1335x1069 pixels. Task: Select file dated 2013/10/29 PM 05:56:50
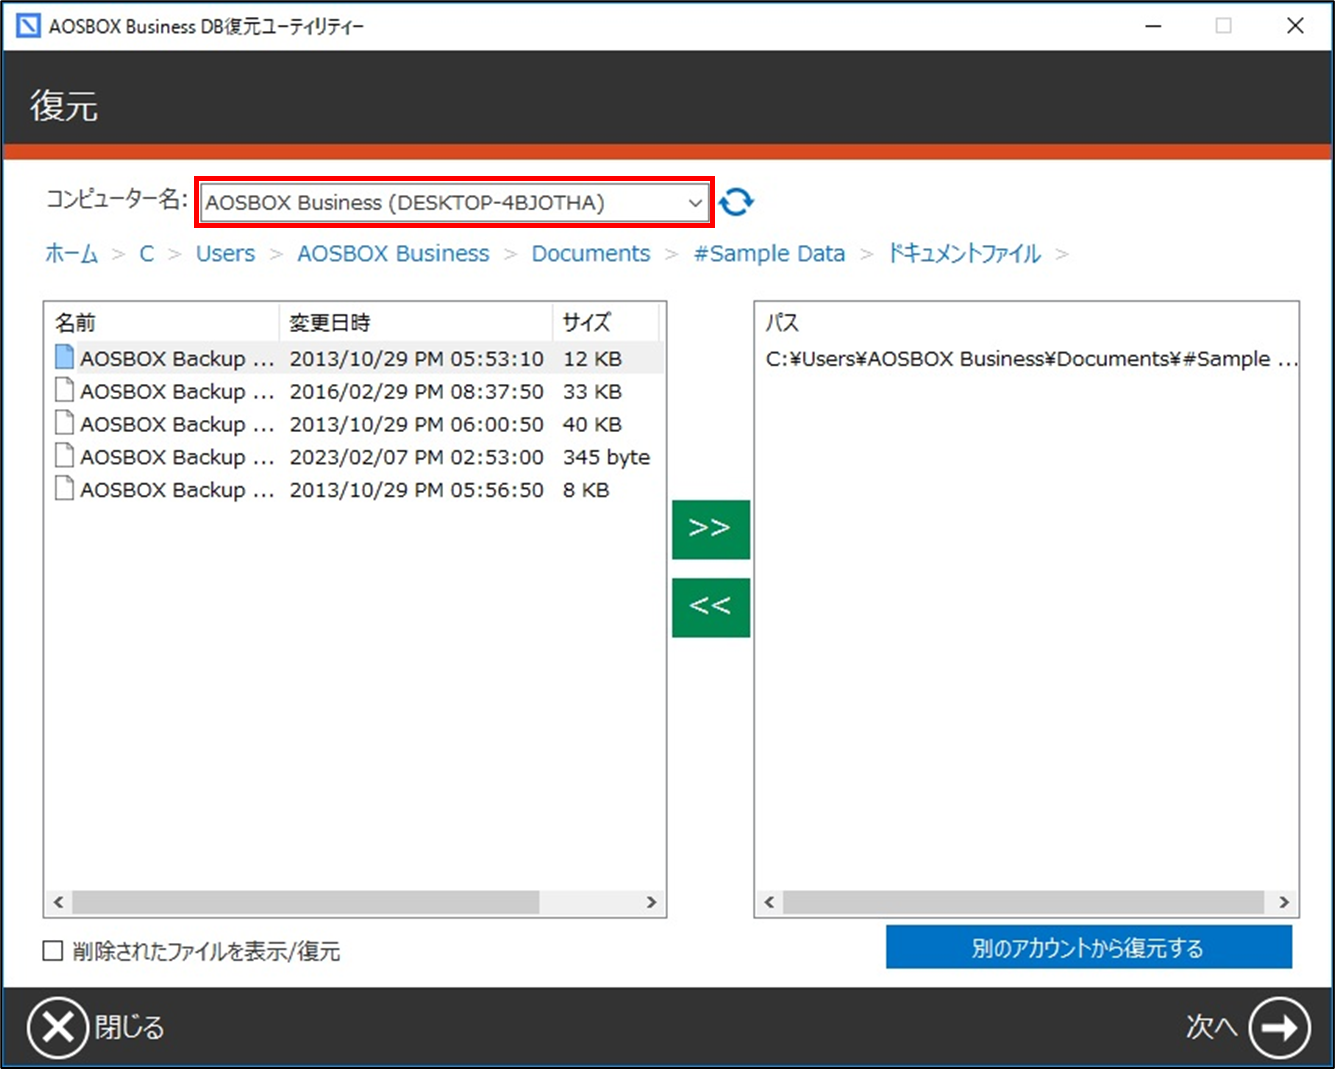pos(355,490)
